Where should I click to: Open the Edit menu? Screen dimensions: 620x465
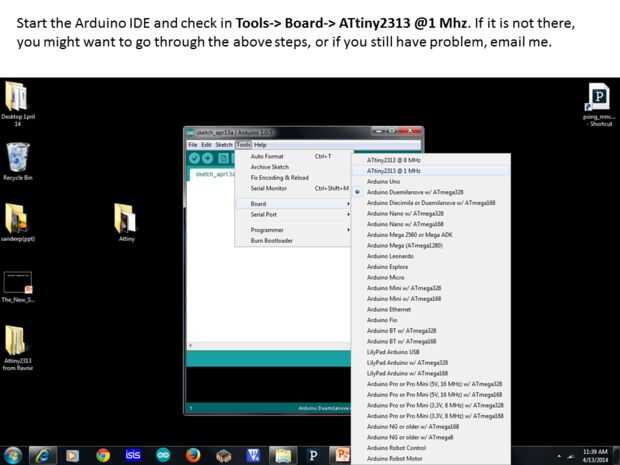[206, 145]
